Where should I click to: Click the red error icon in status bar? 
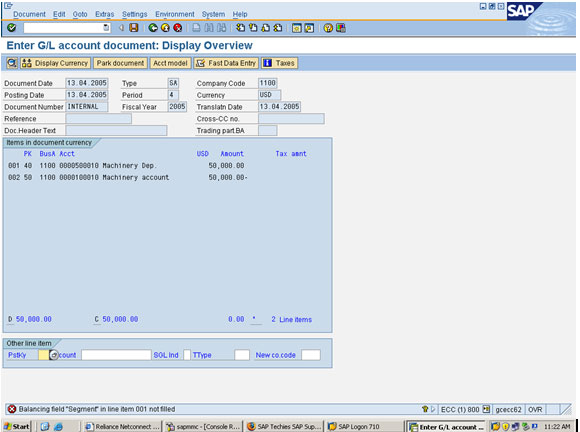point(12,409)
